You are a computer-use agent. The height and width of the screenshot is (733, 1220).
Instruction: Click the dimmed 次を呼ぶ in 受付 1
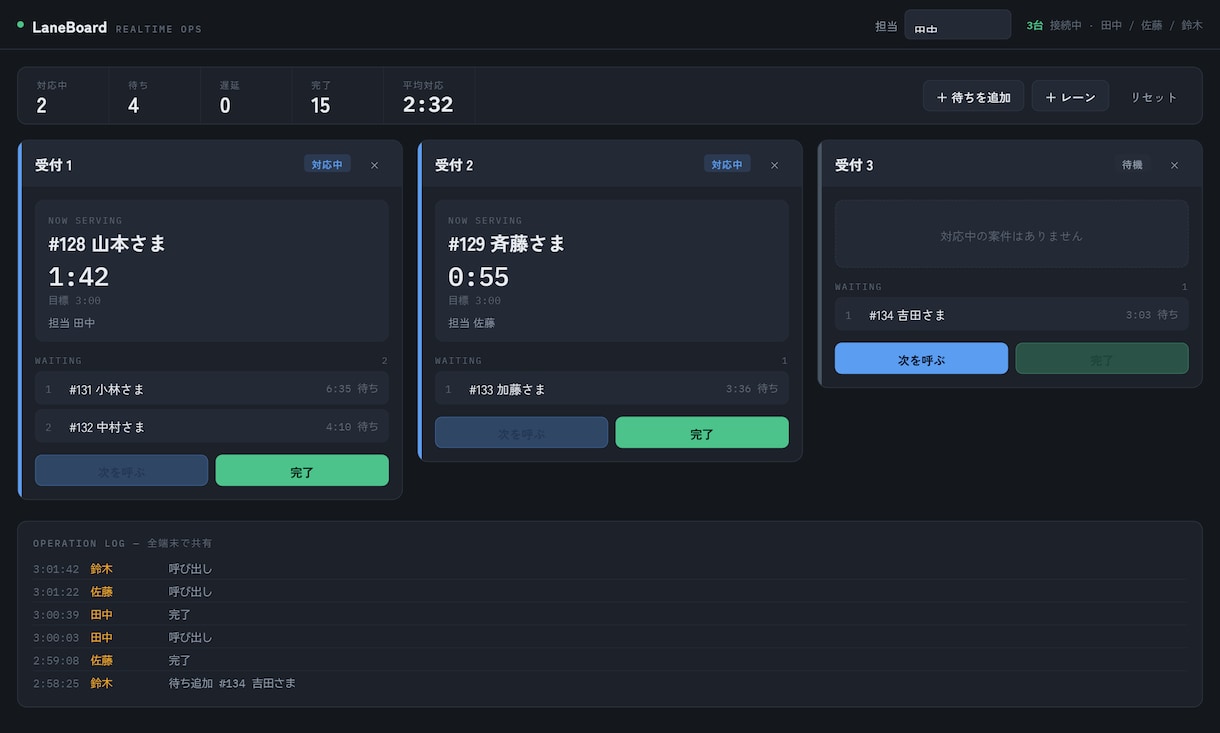tap(121, 471)
